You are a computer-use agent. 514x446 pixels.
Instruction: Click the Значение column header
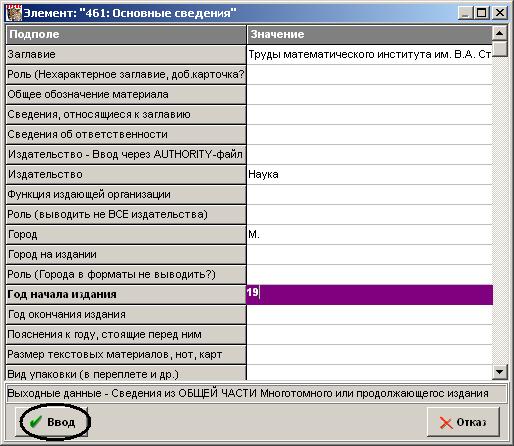(369, 34)
